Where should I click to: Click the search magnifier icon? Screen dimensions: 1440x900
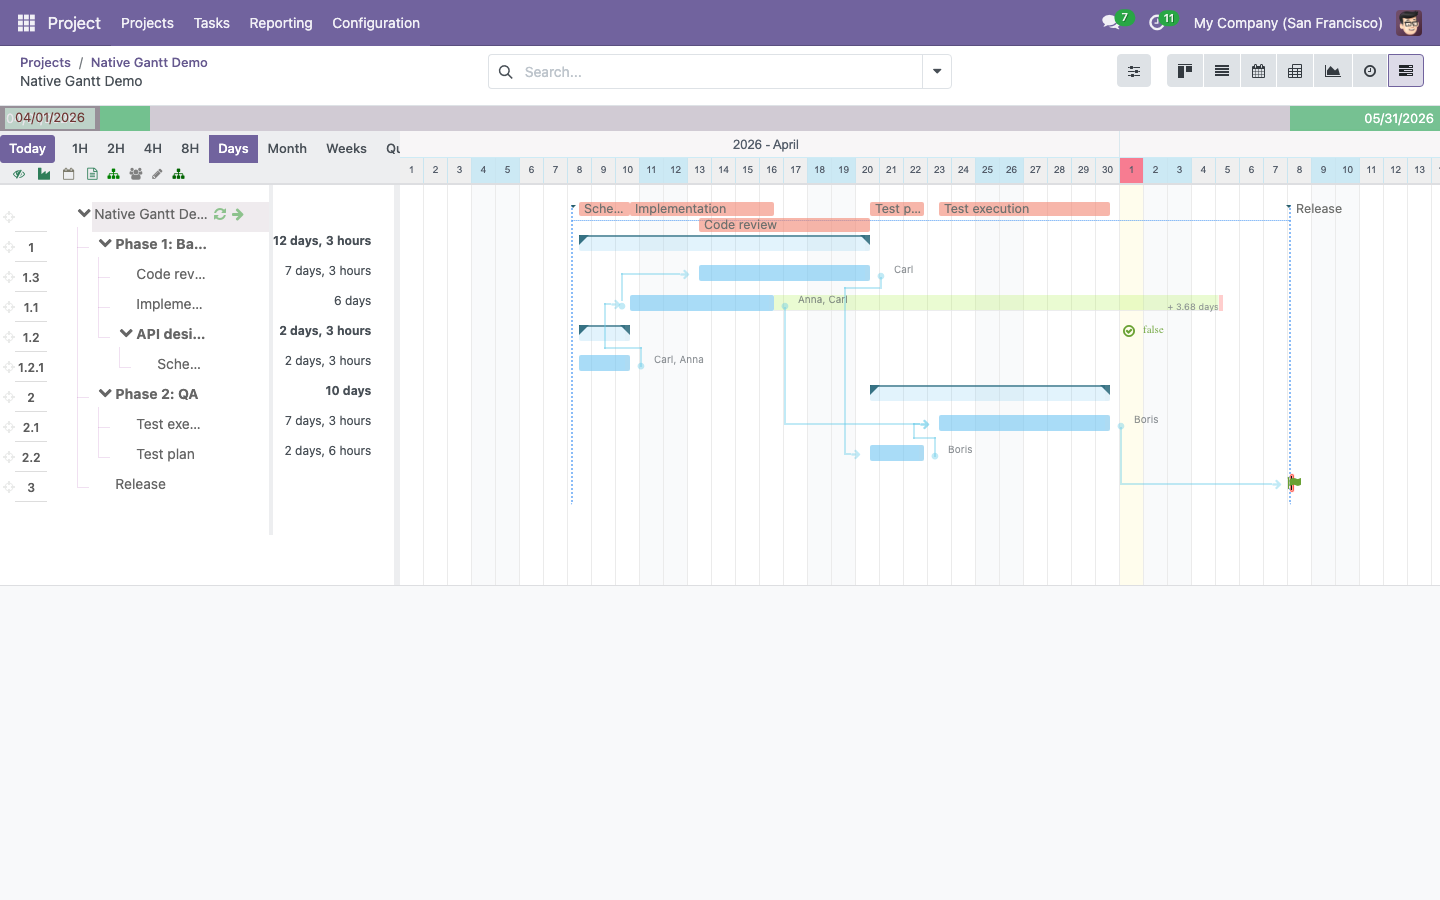point(506,72)
